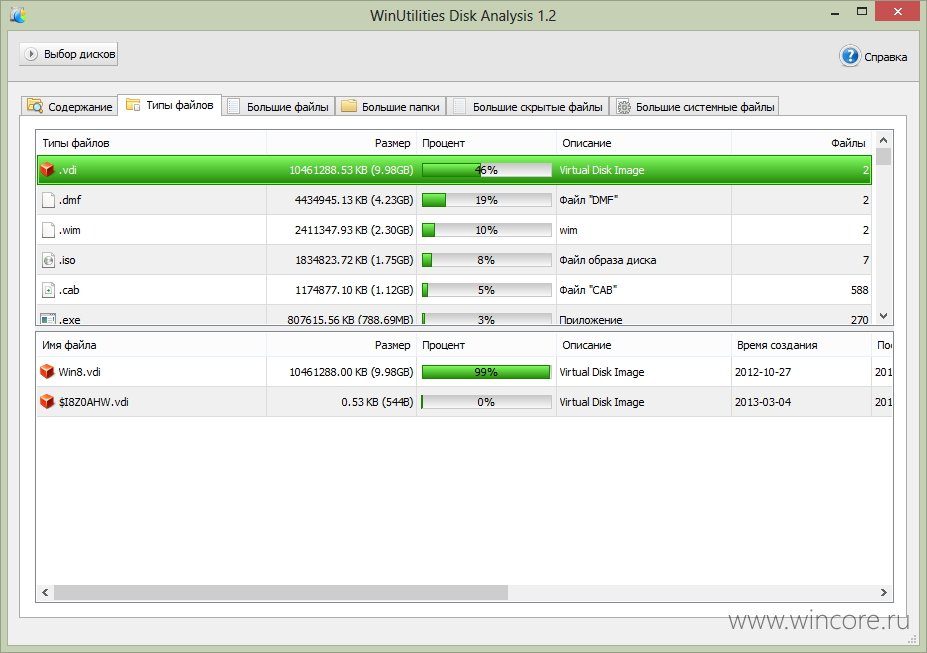This screenshot has height=653, width=927.
Task: Click the play arrow icon in Выбор дисков
Action: pyautogui.click(x=31, y=54)
